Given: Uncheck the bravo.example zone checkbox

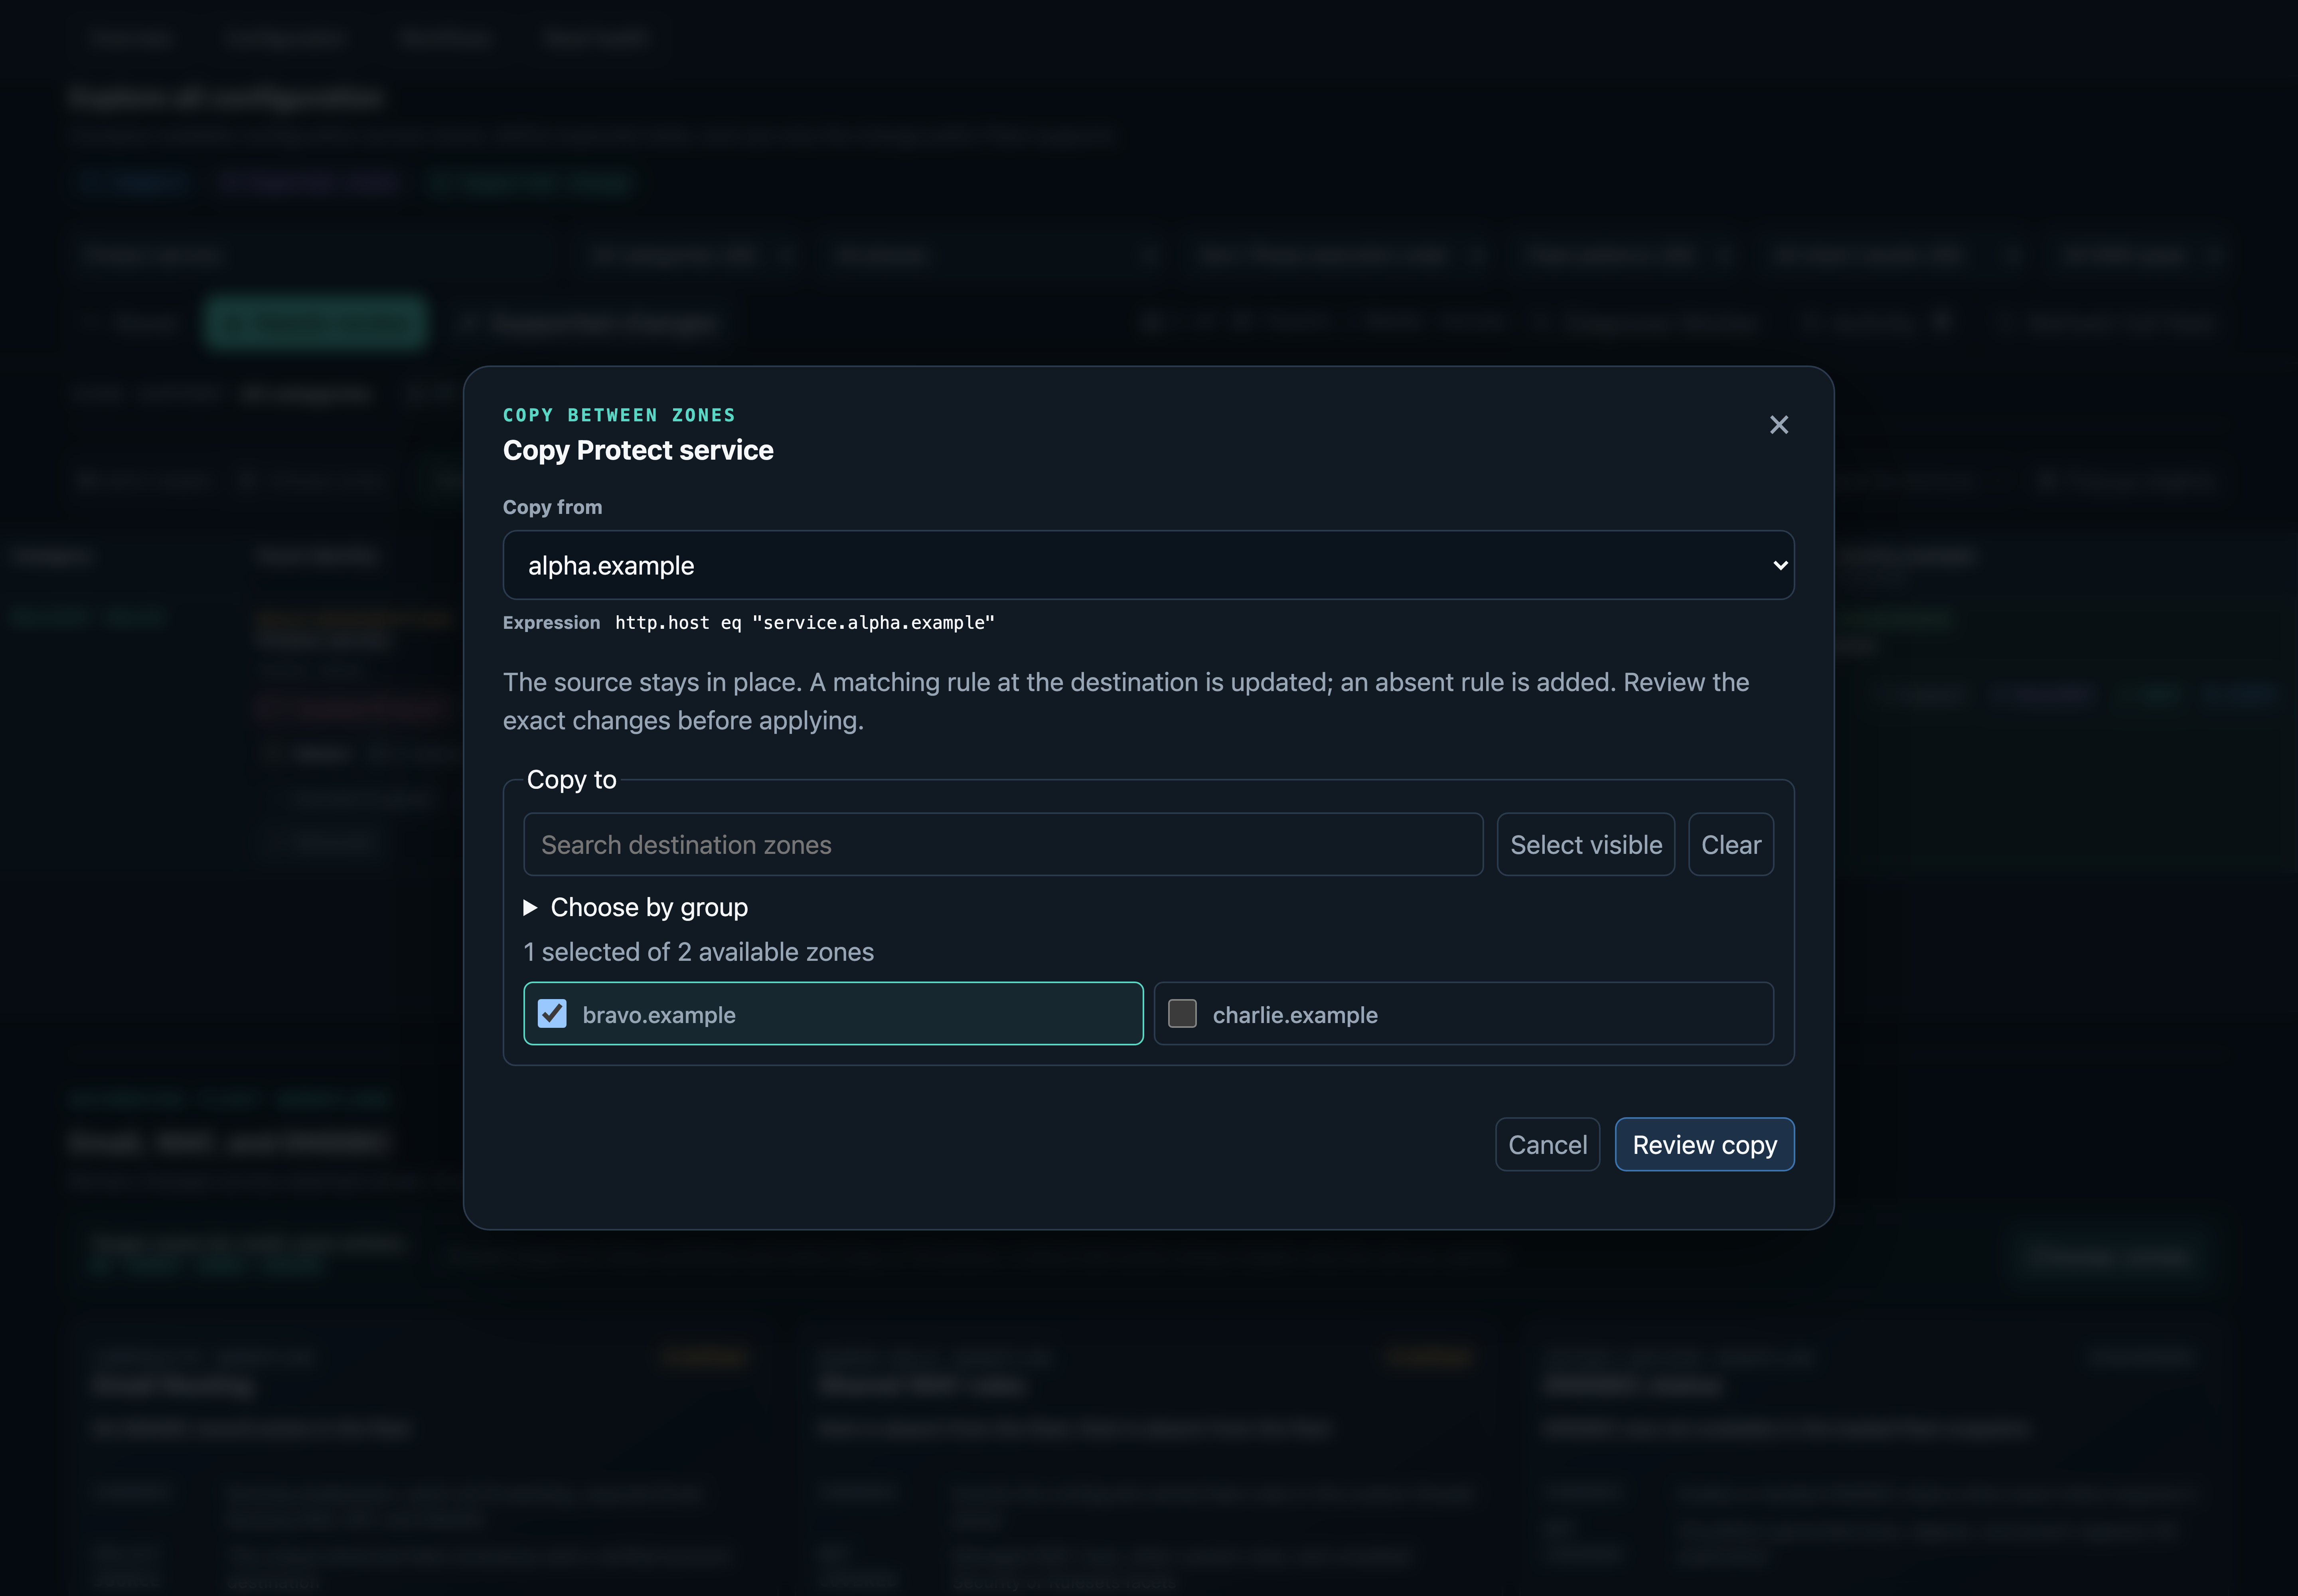Looking at the screenshot, I should [x=552, y=1013].
